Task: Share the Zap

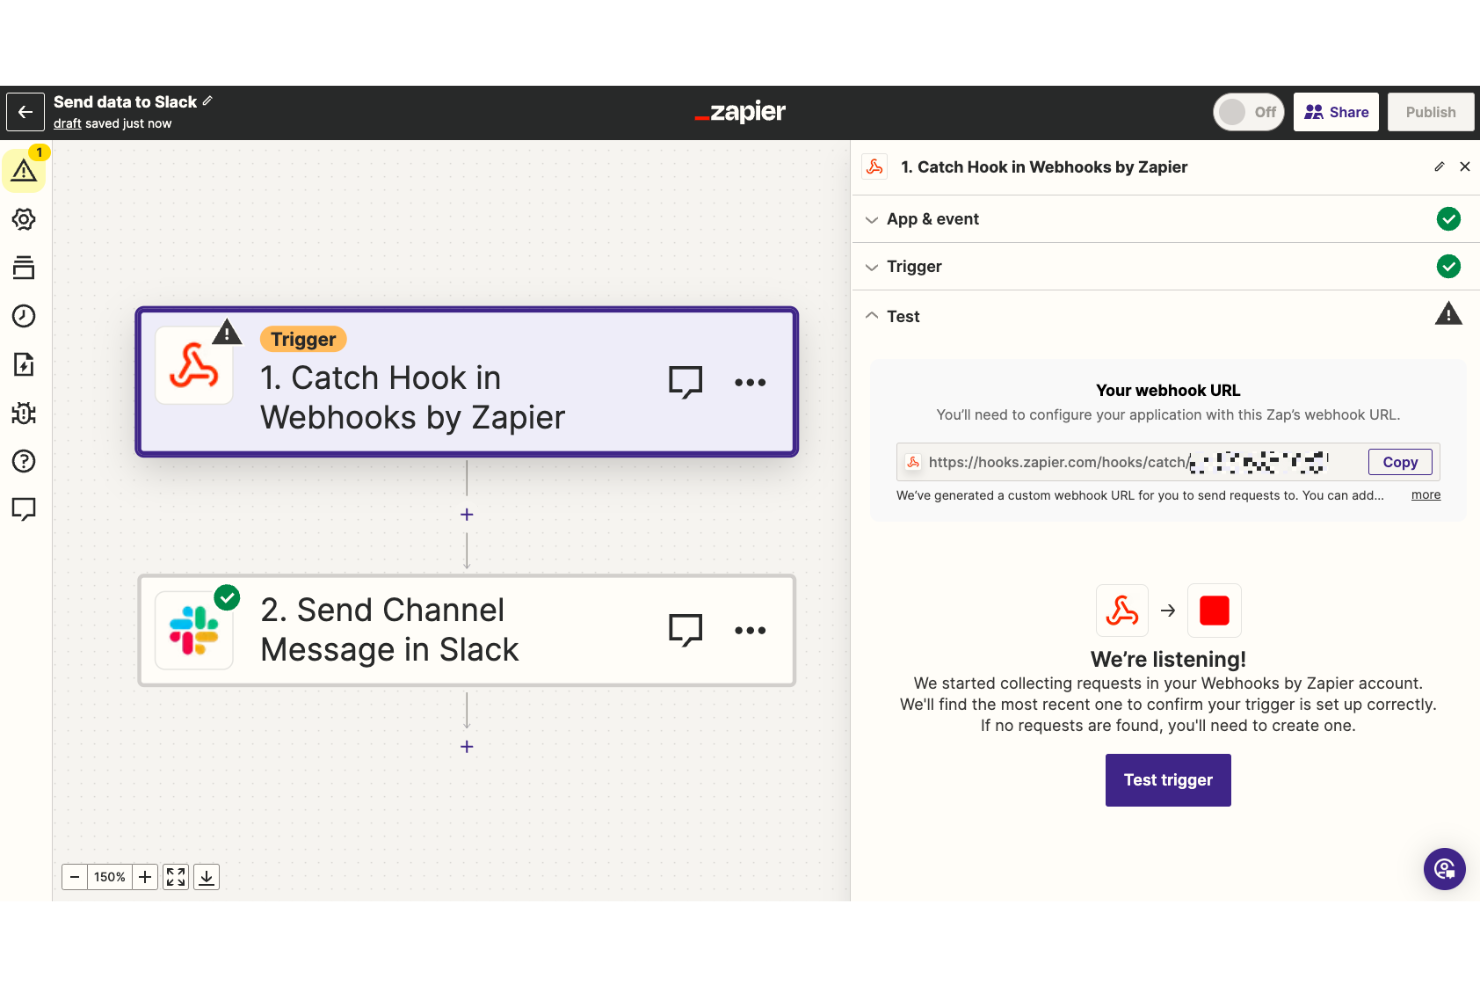Action: [1336, 112]
